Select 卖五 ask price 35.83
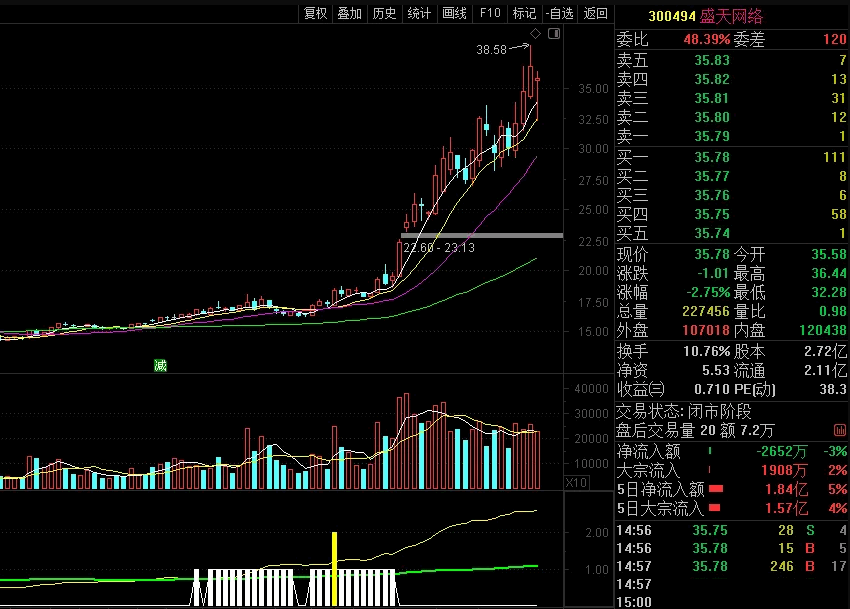The height and width of the screenshot is (609, 850). click(x=712, y=60)
